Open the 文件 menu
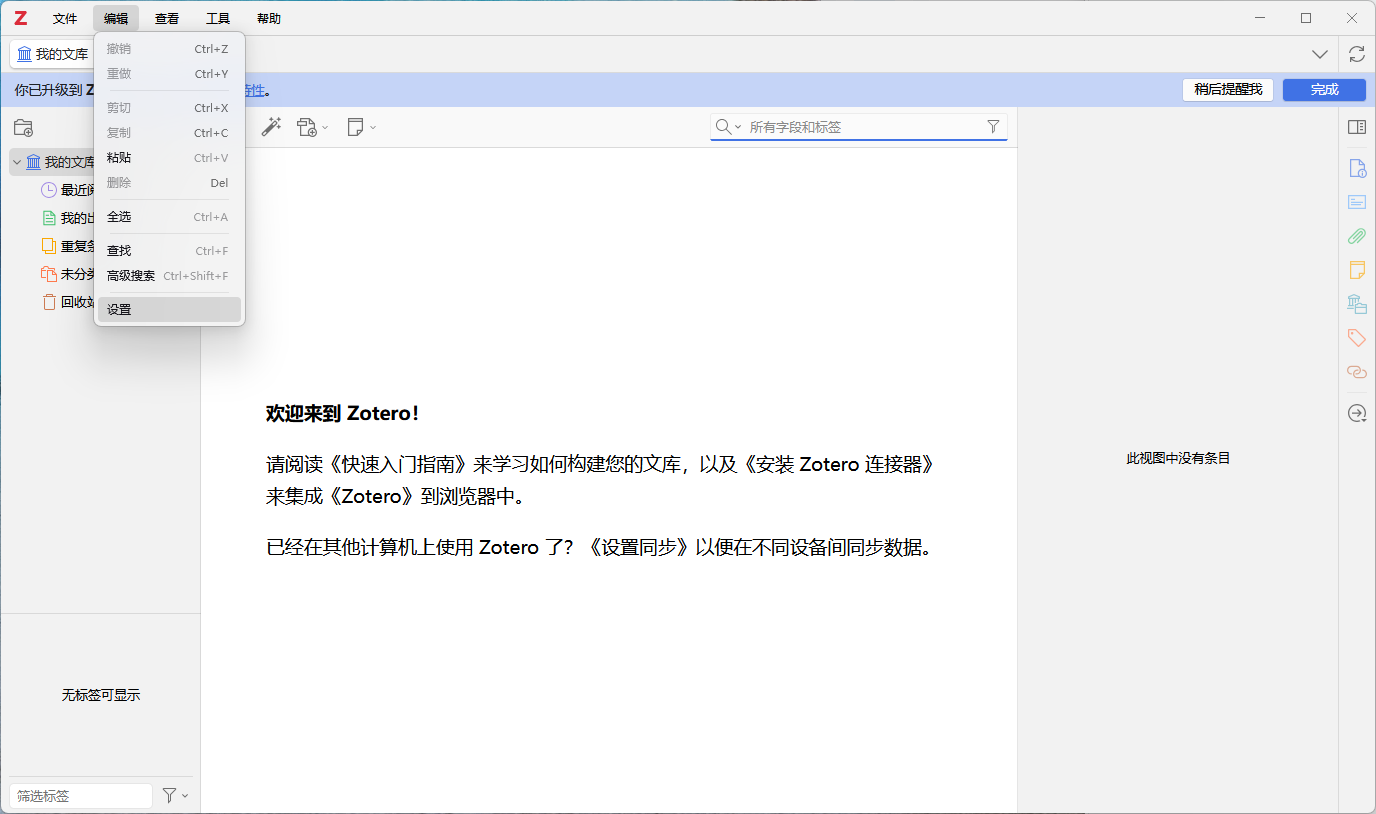The height and width of the screenshot is (814, 1376). pos(65,18)
